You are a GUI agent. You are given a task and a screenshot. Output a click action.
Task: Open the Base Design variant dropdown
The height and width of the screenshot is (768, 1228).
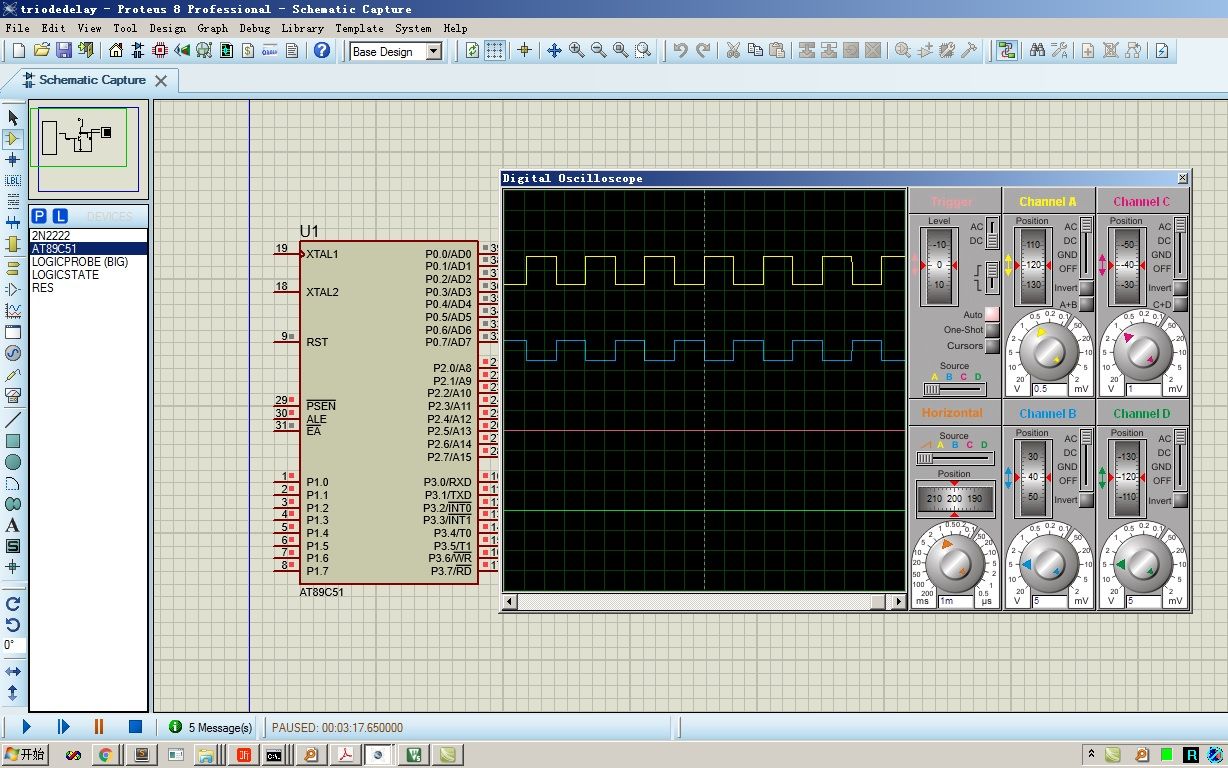[x=434, y=52]
